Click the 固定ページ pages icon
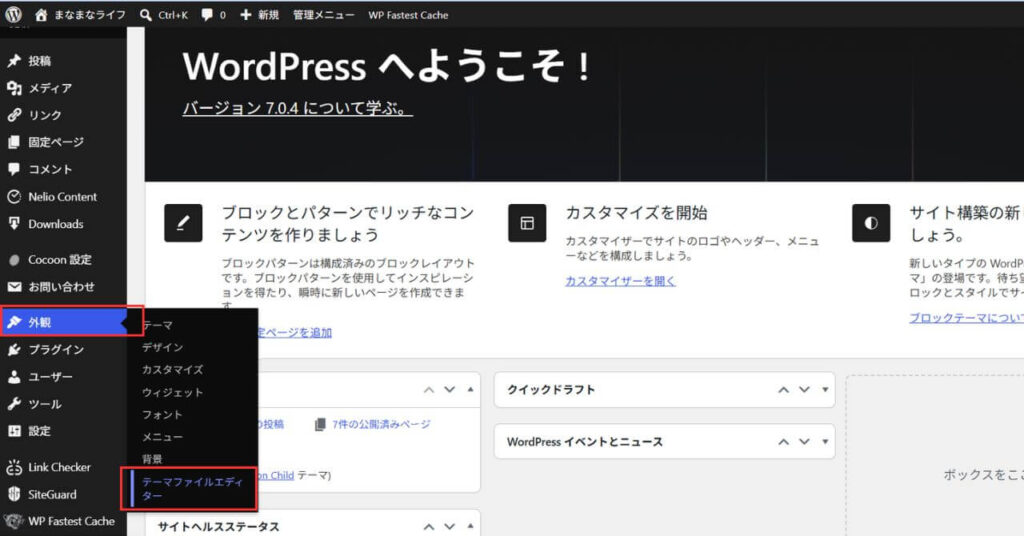 pos(14,142)
